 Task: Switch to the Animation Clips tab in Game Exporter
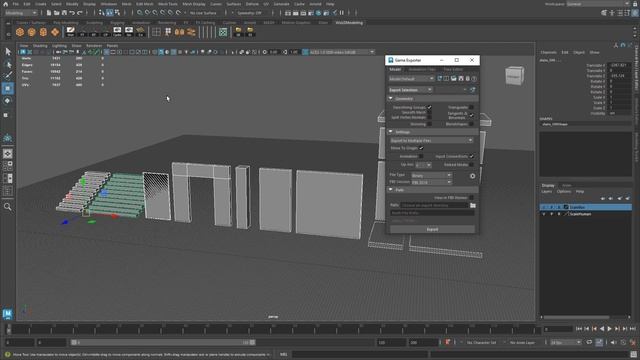coord(422,70)
